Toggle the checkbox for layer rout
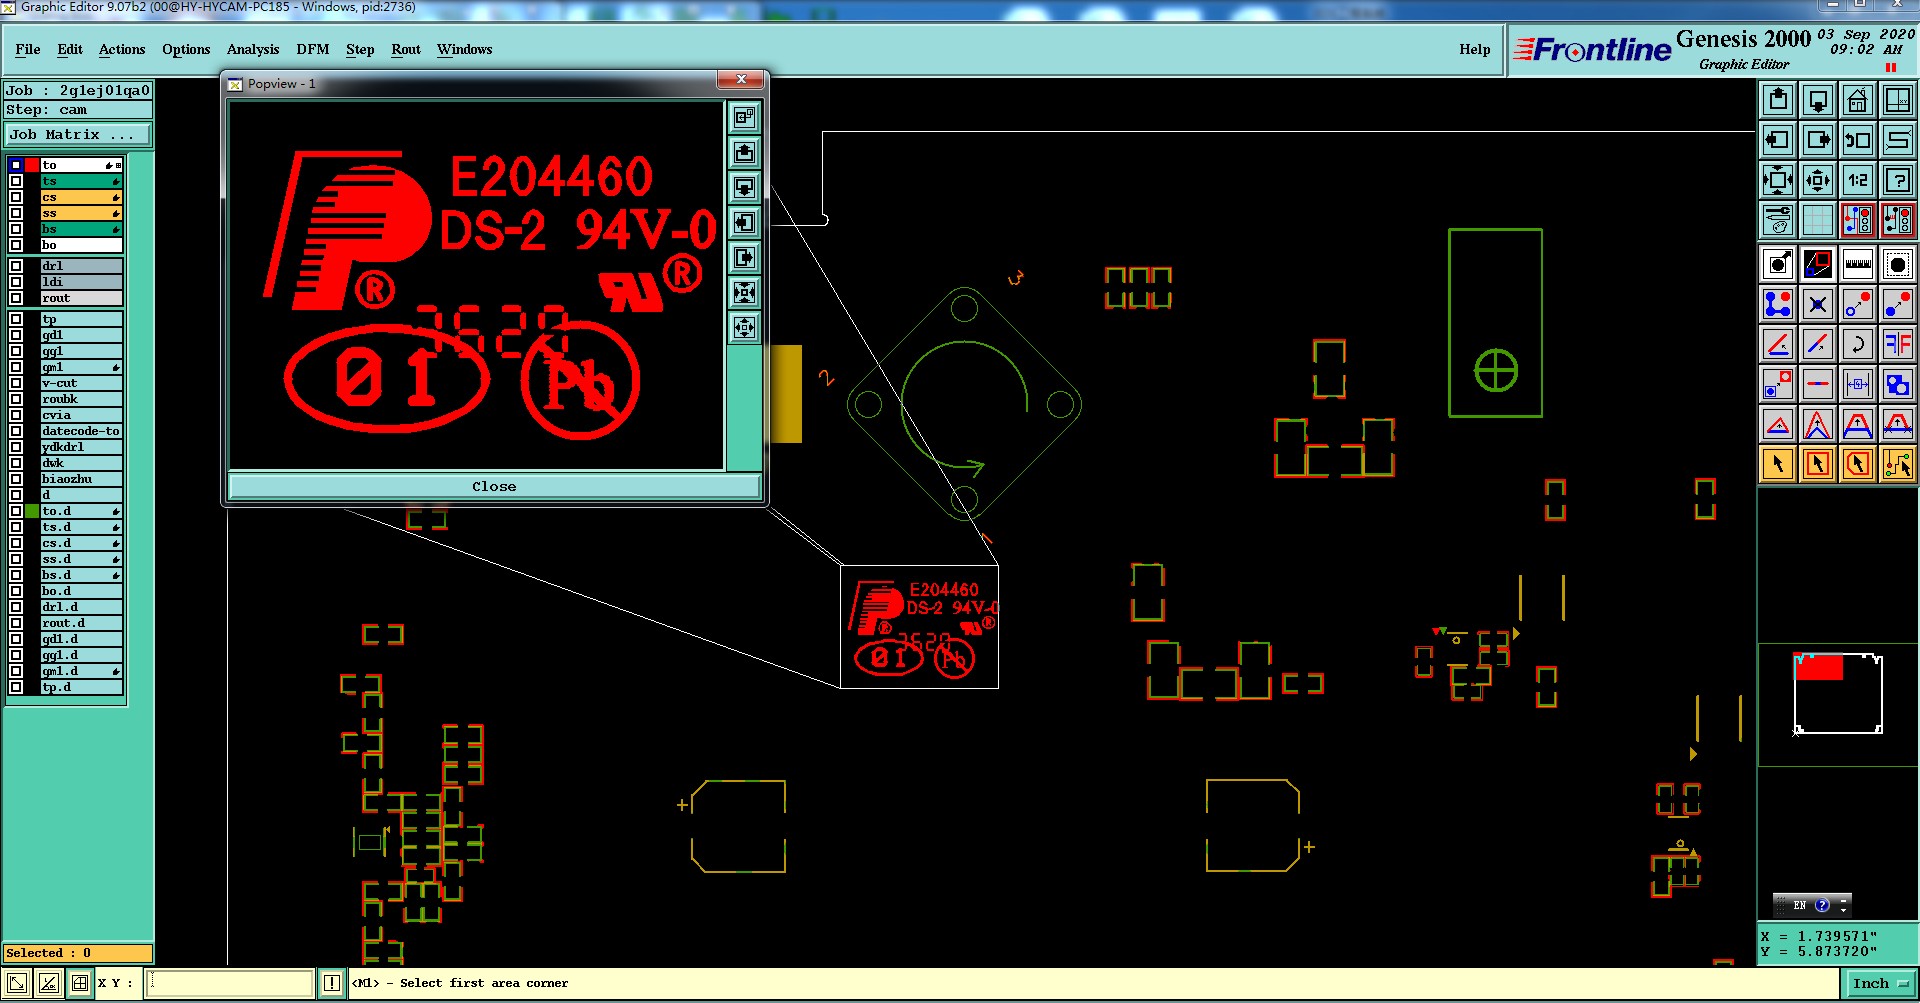 pos(16,298)
